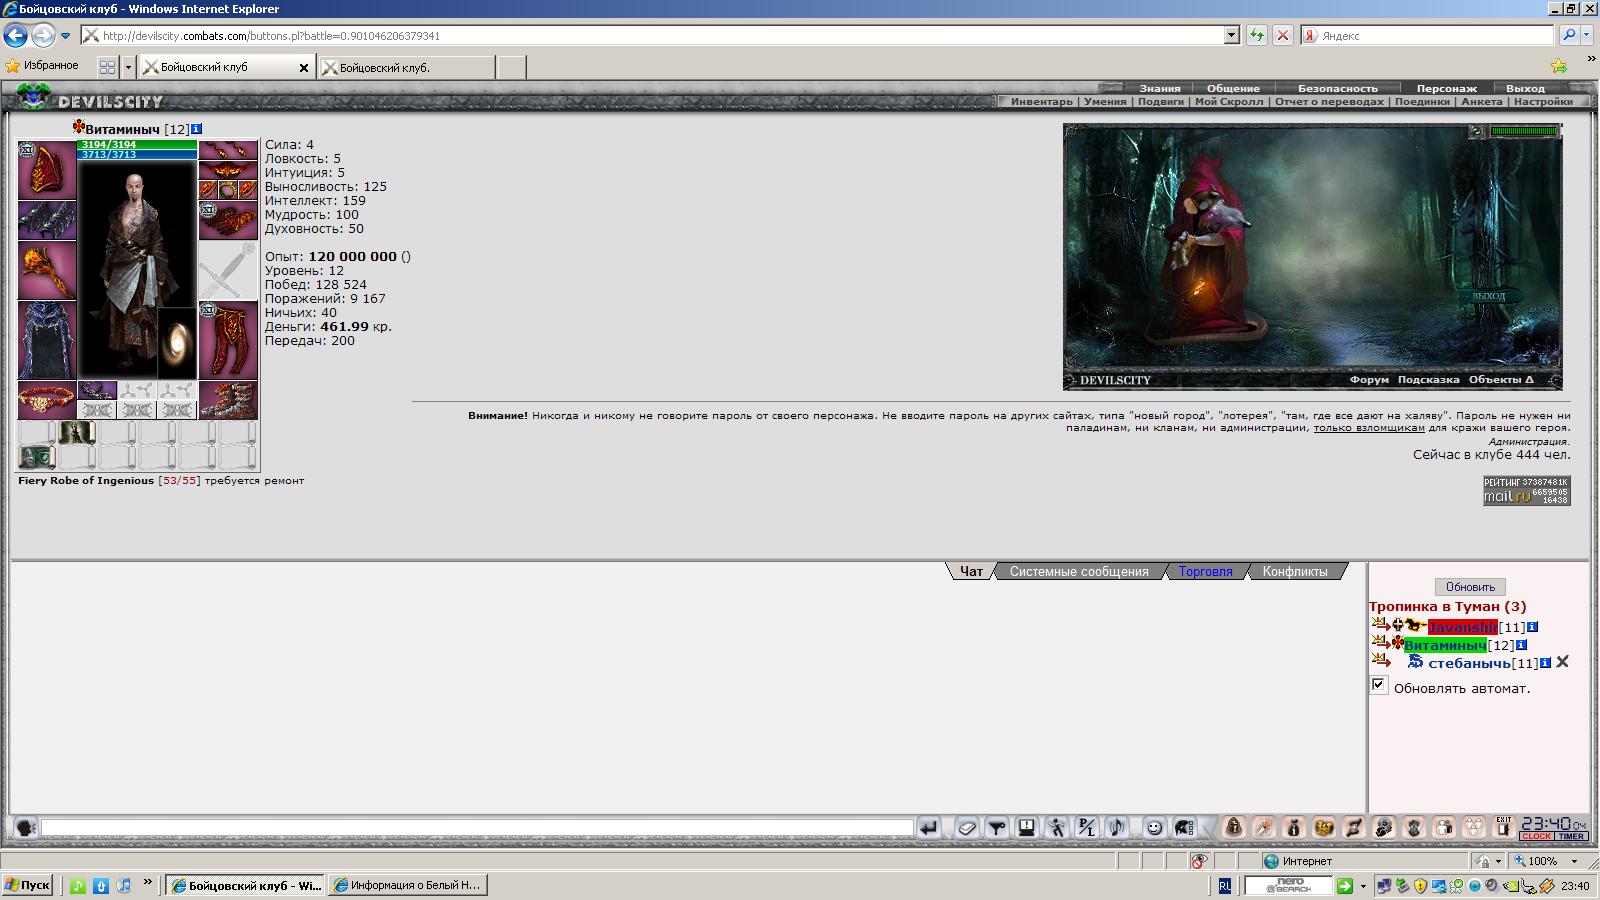Viewport: 1600px width, 900px height.
Task: Click the red trousers item slot
Action: coord(228,340)
